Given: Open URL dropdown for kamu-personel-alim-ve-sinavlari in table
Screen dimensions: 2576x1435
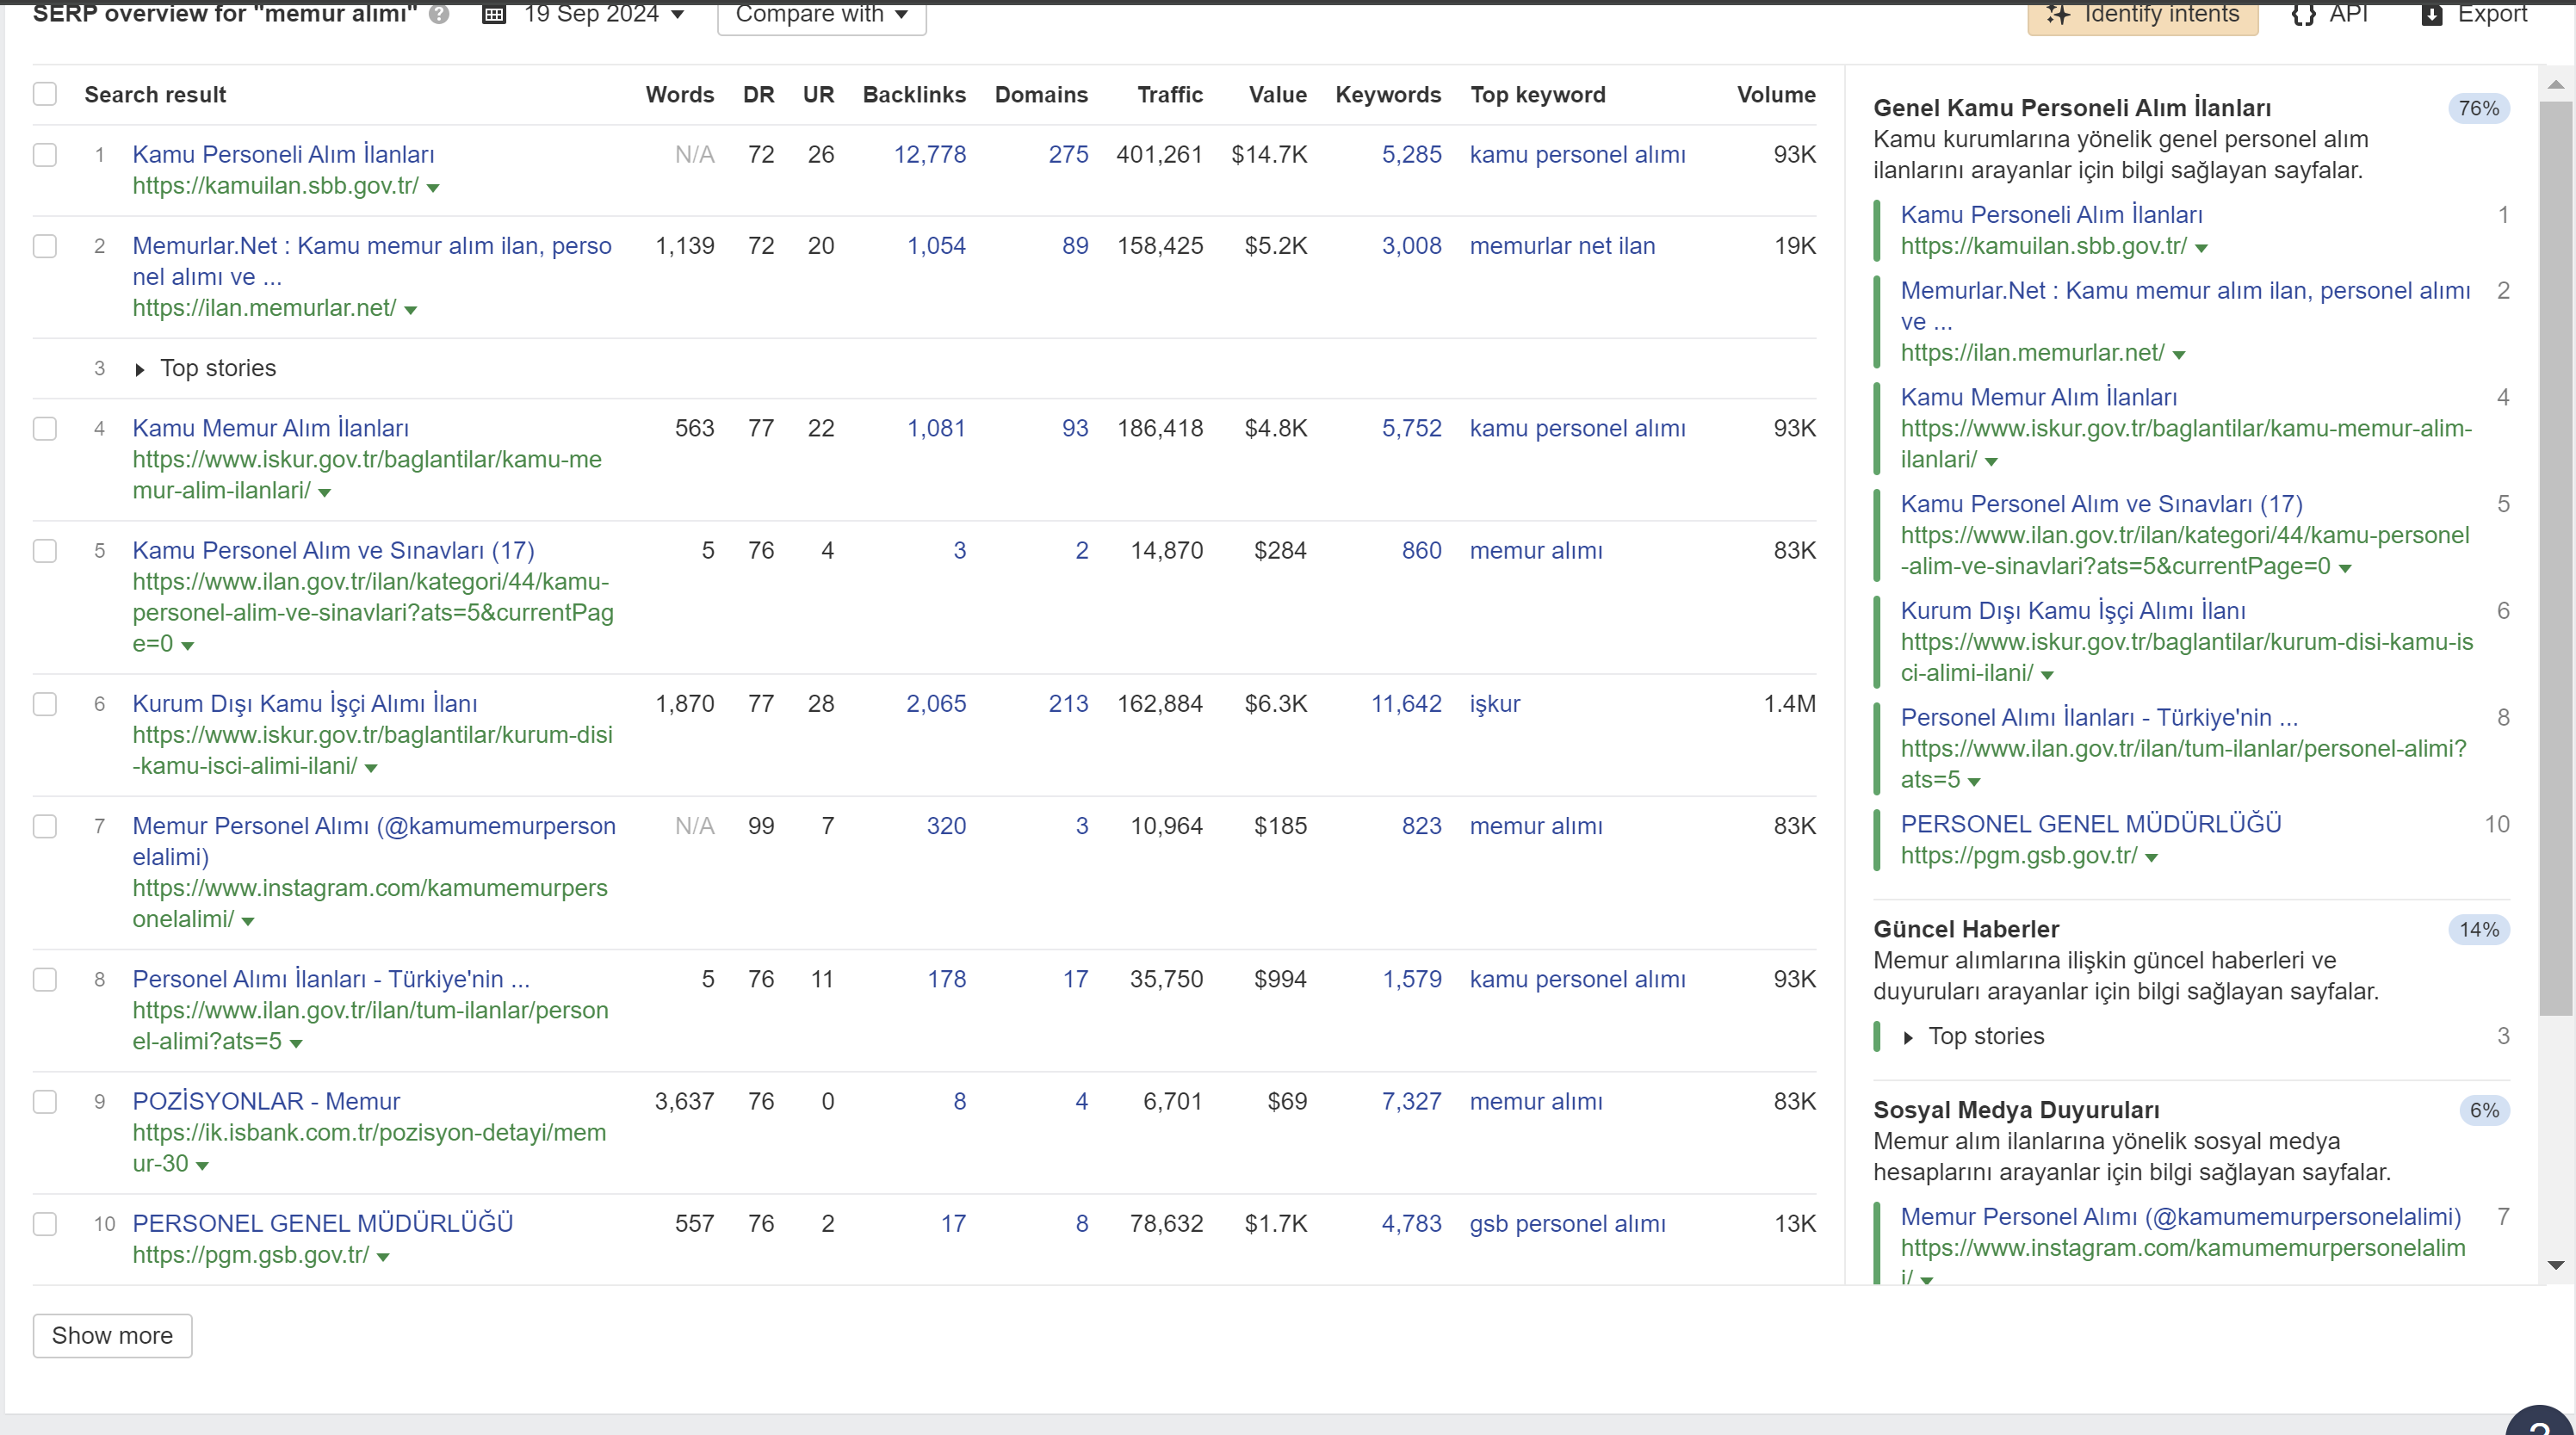Looking at the screenshot, I should [x=187, y=646].
